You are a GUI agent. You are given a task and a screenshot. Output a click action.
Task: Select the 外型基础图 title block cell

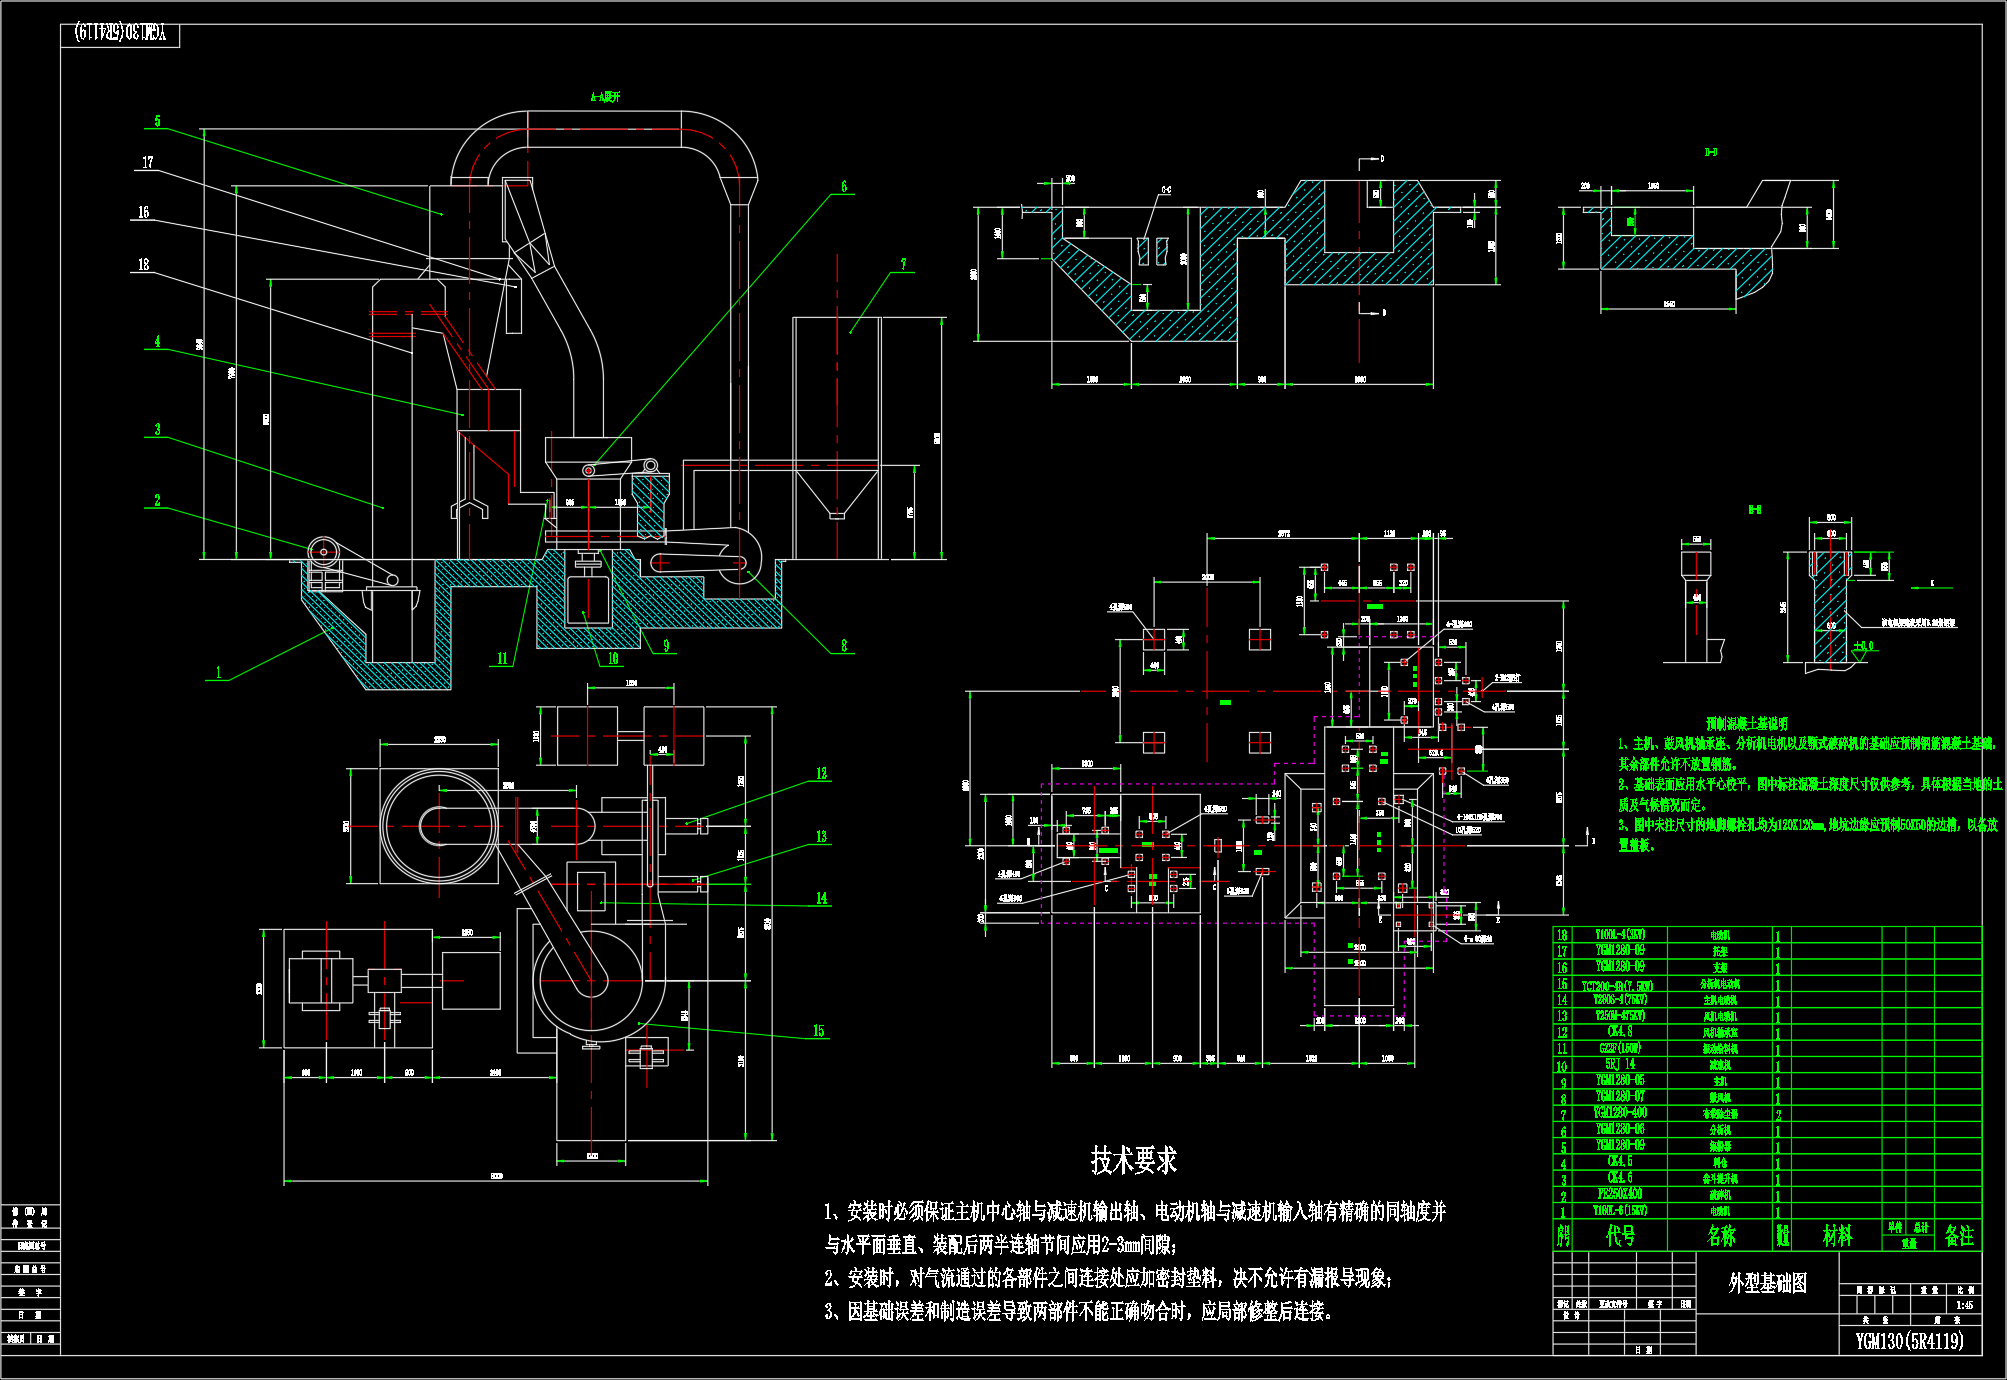(1767, 1283)
